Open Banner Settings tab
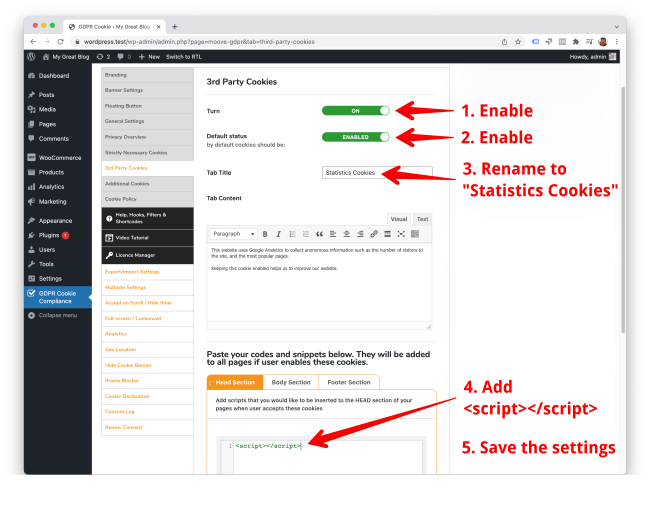The height and width of the screenshot is (506, 650). point(147,90)
